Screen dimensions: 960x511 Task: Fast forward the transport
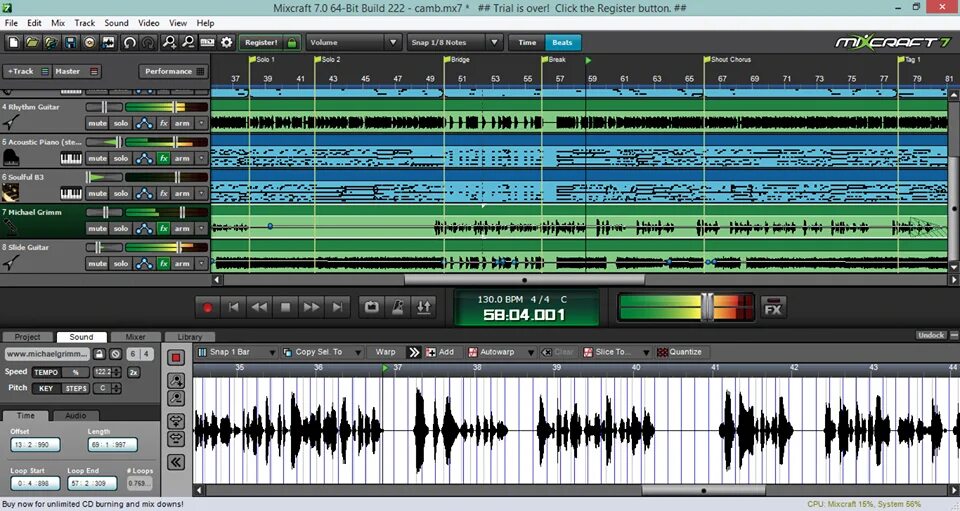coord(311,307)
